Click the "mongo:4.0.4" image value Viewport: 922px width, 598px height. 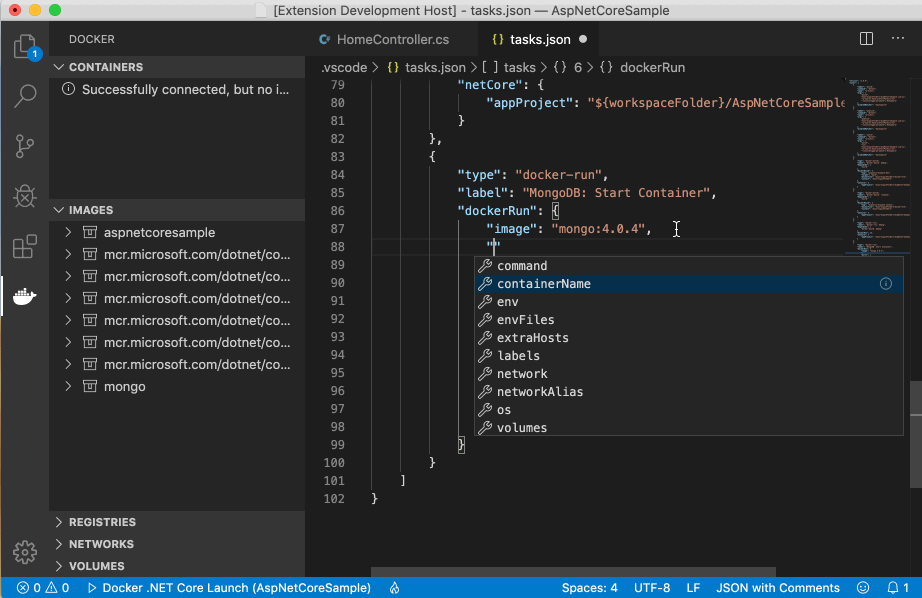[598, 229]
